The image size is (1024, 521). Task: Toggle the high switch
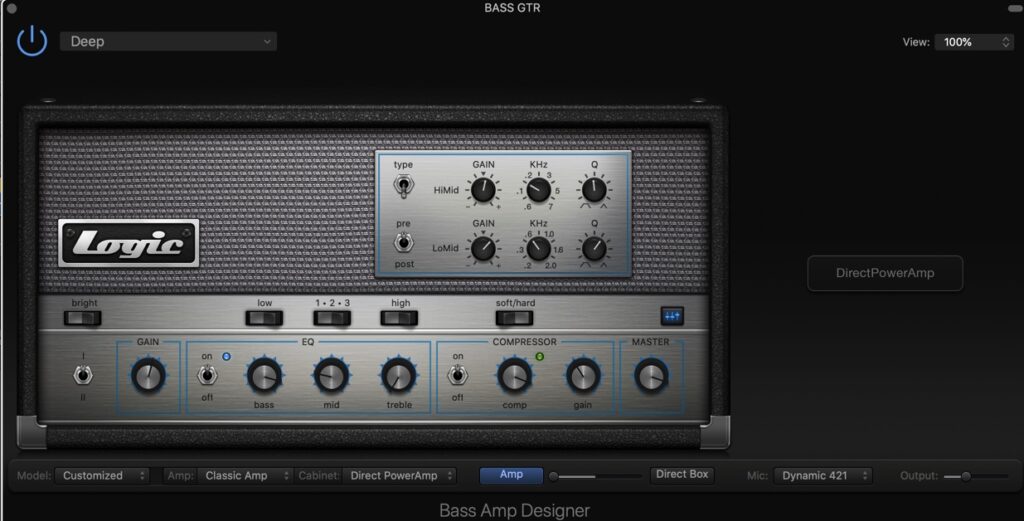click(399, 318)
